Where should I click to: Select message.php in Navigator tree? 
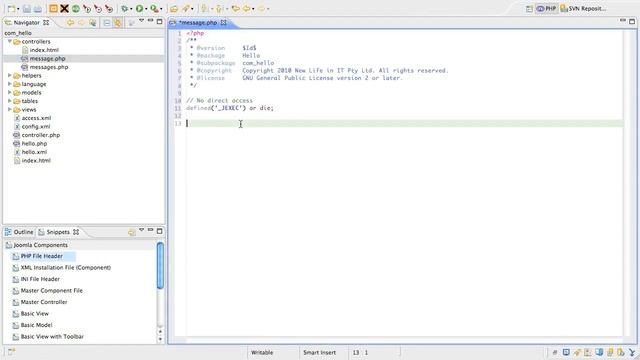click(47, 58)
